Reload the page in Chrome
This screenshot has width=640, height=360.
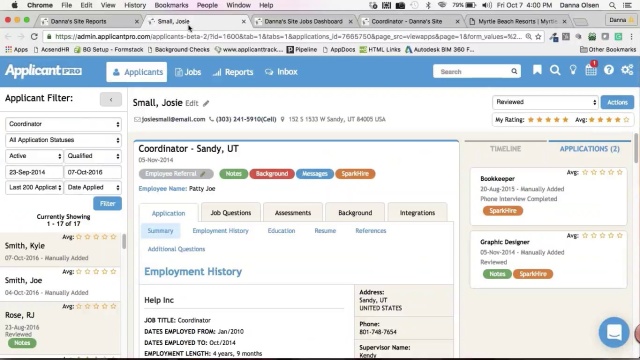point(34,37)
